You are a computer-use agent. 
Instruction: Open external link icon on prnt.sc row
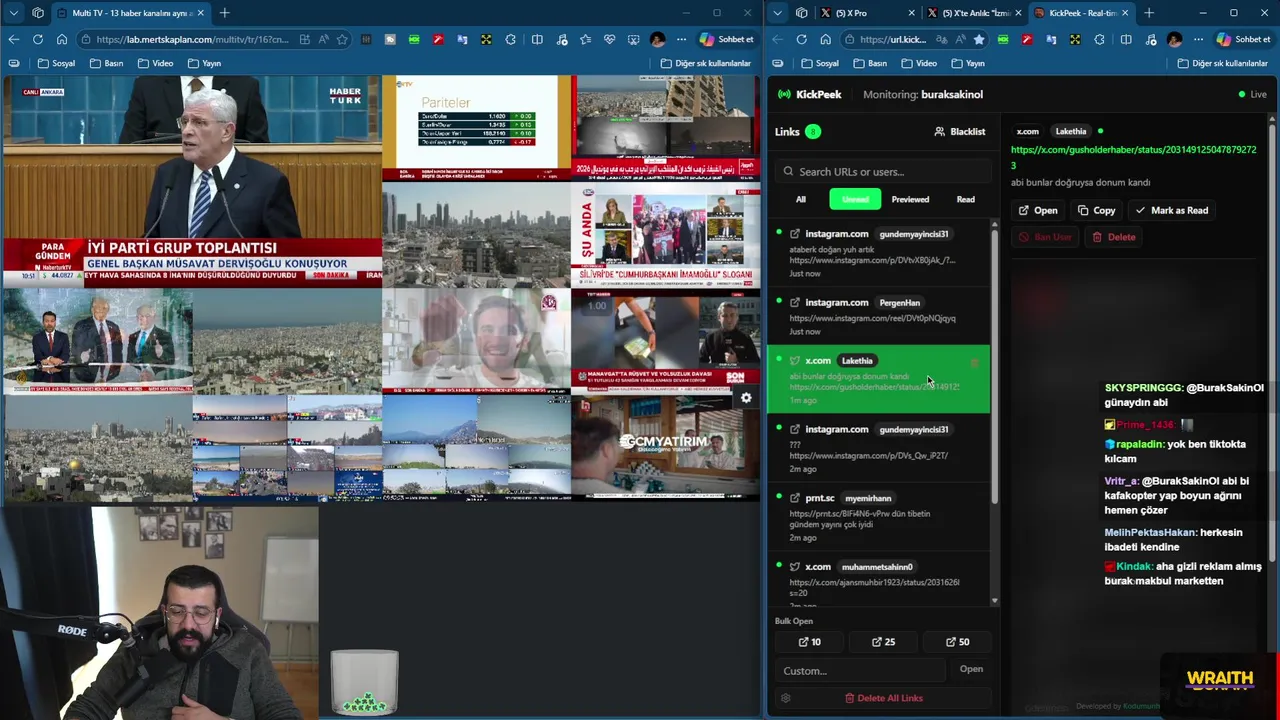click(795, 498)
